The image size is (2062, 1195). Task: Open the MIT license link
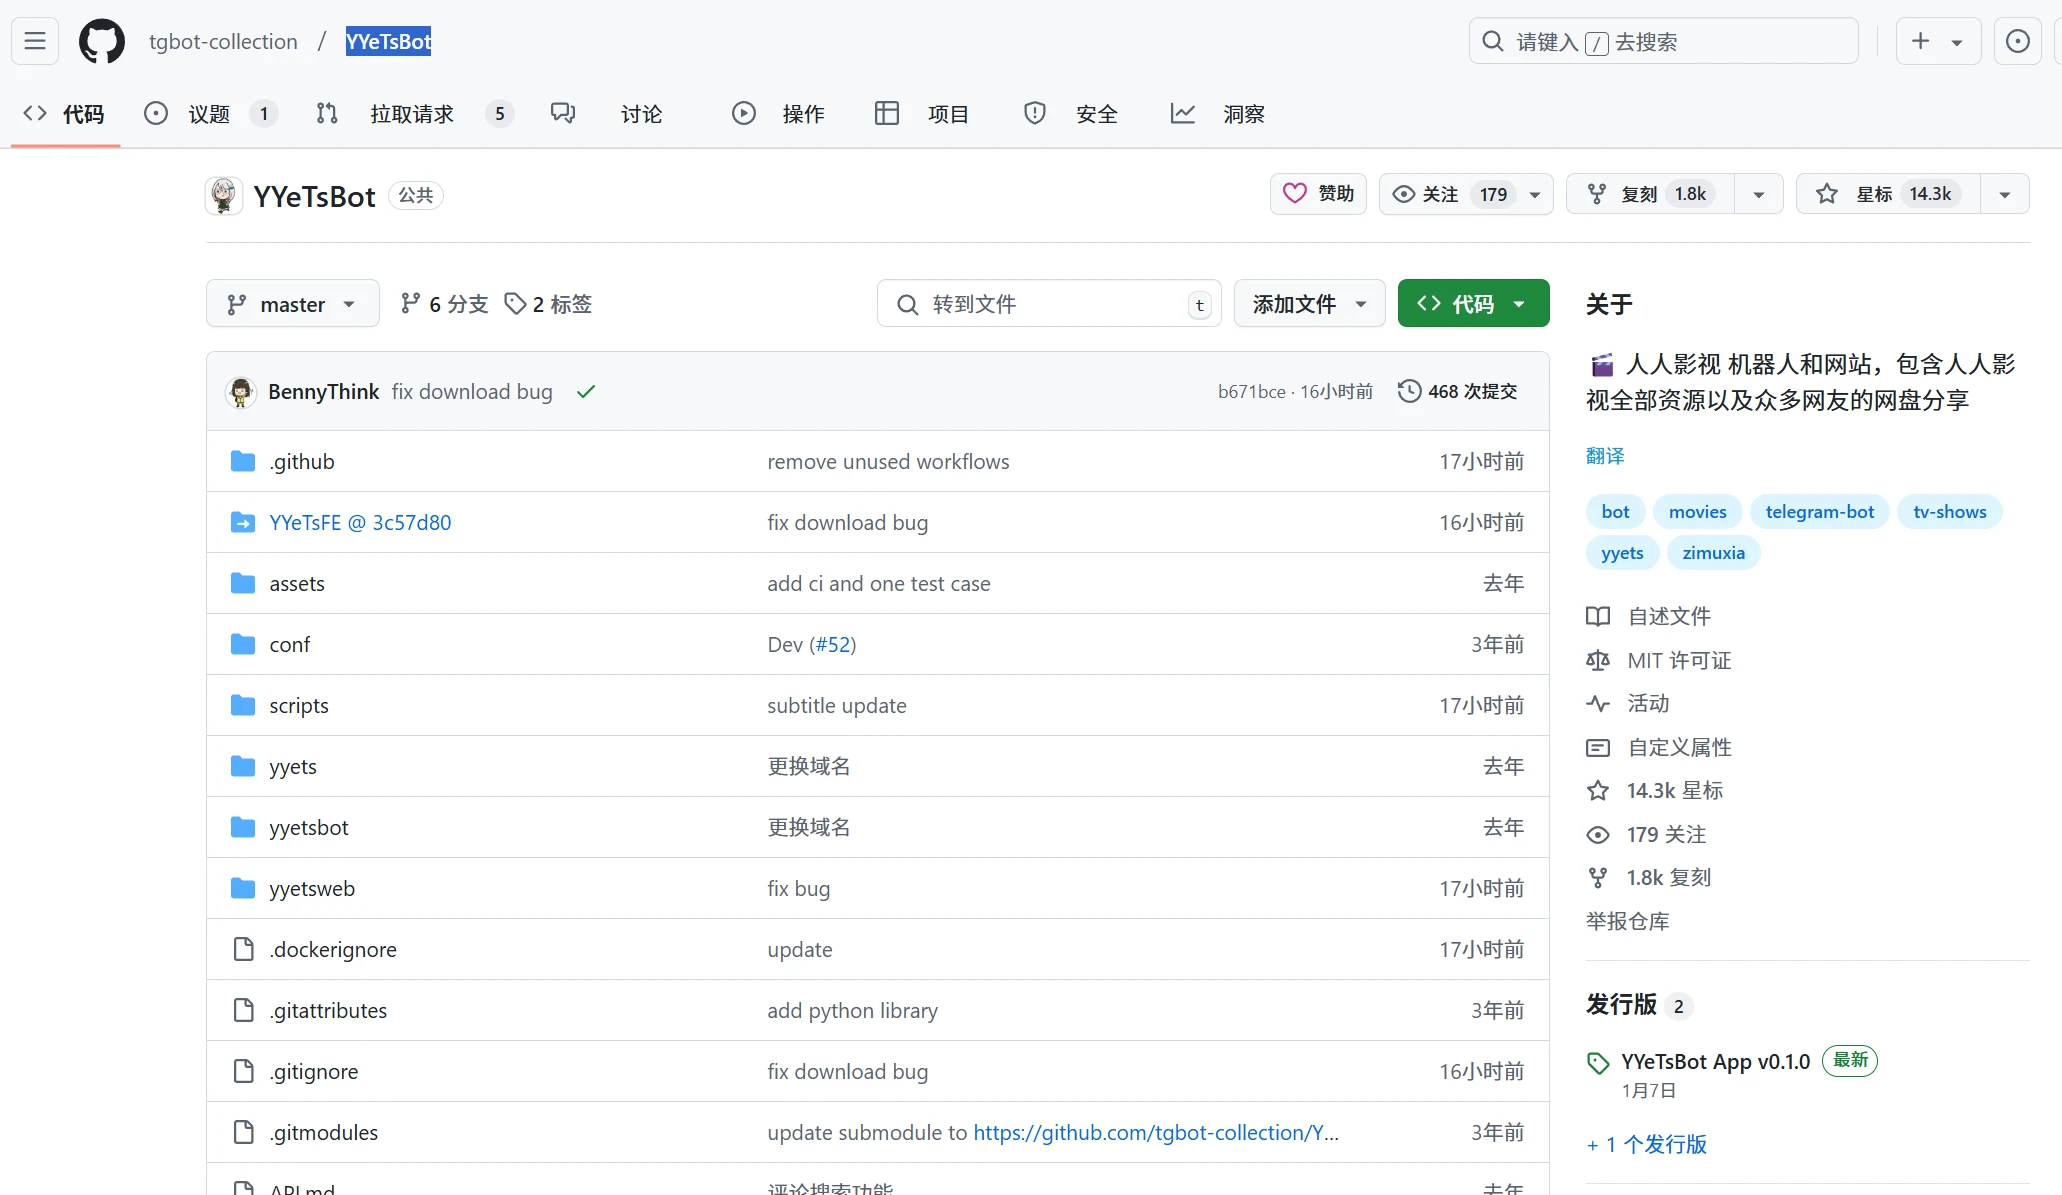1678,660
